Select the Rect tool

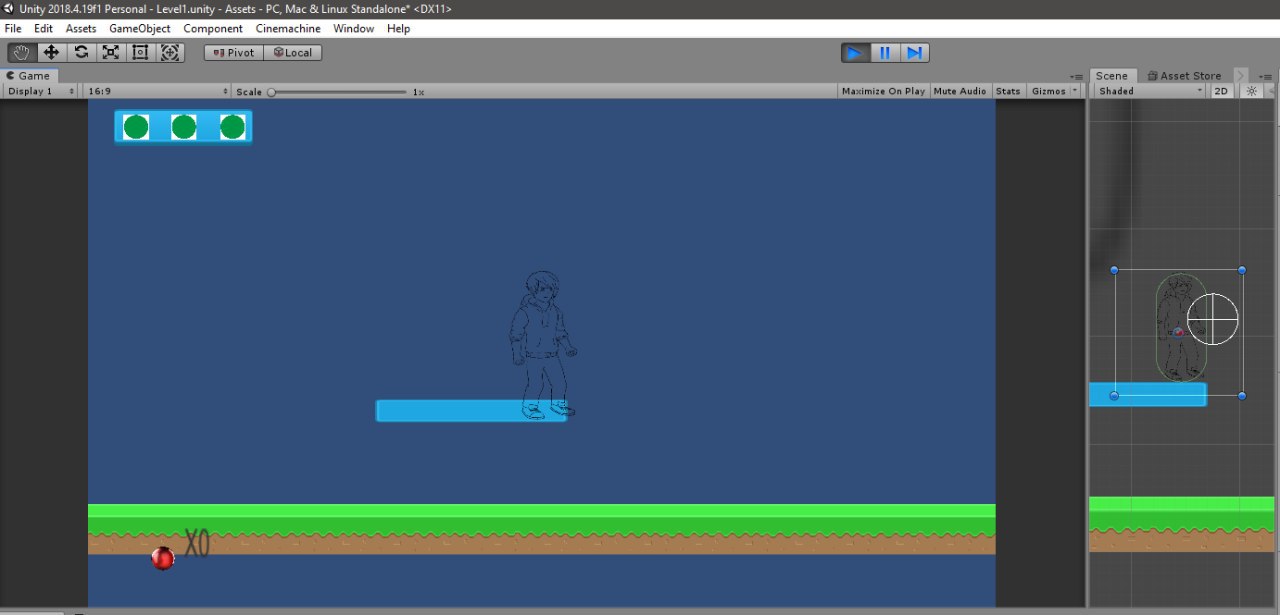(140, 53)
